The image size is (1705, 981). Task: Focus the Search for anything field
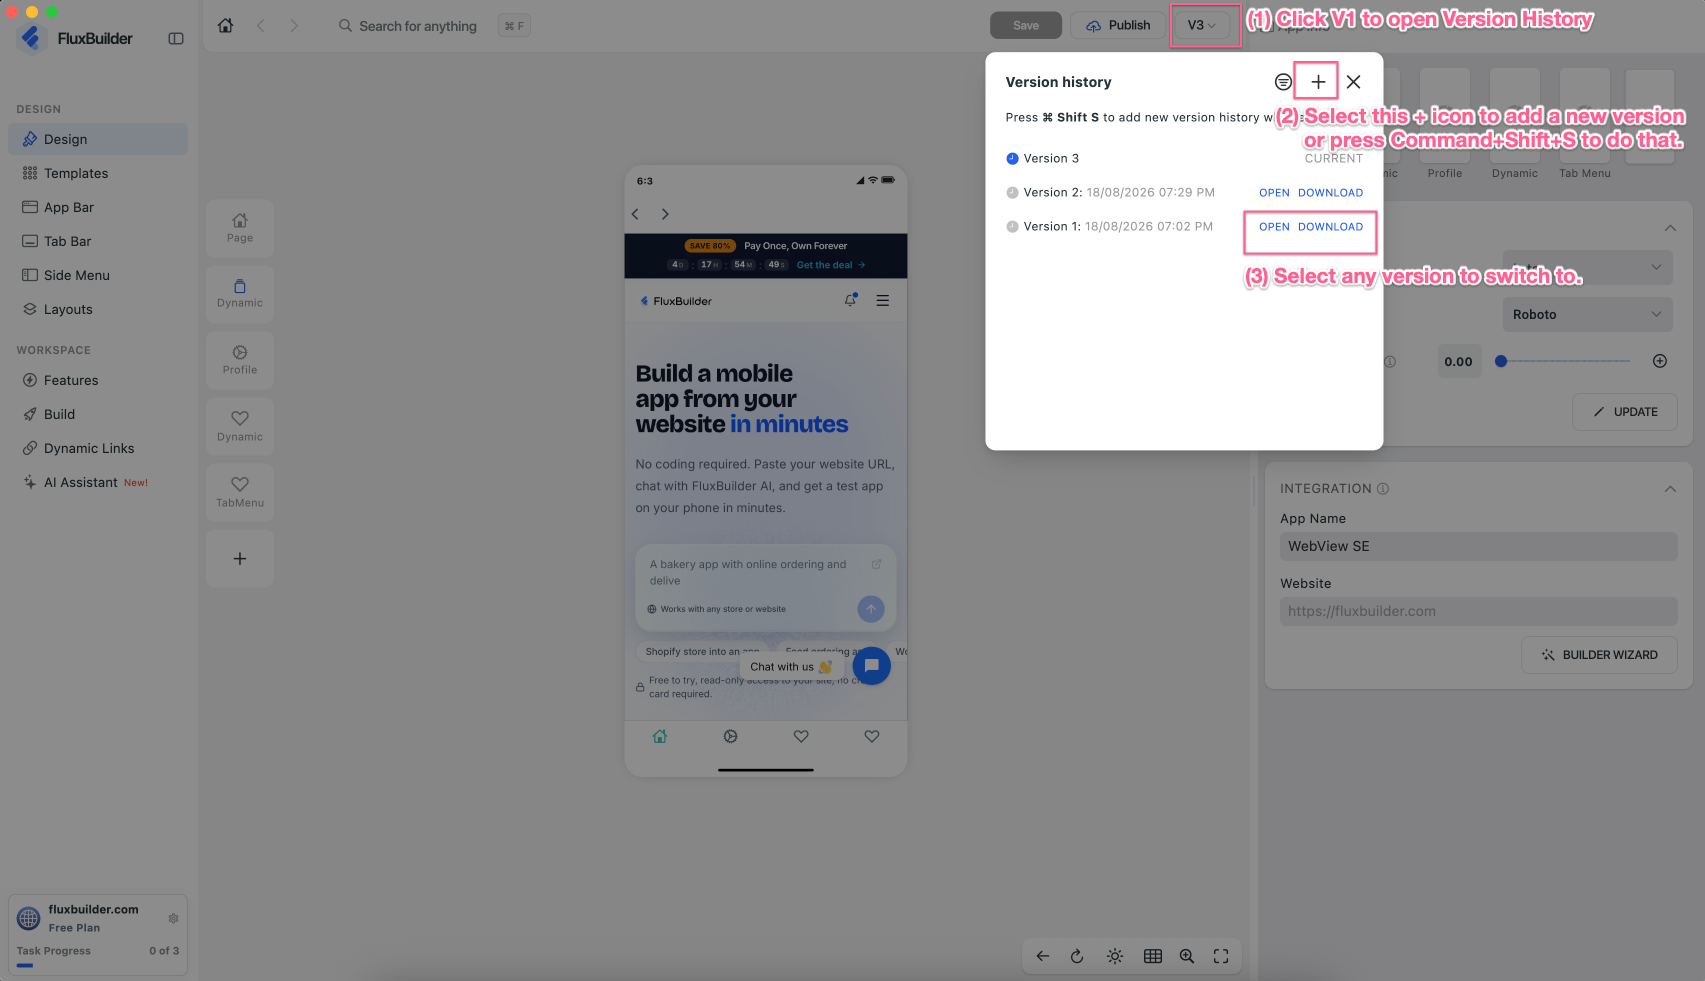[x=418, y=26]
